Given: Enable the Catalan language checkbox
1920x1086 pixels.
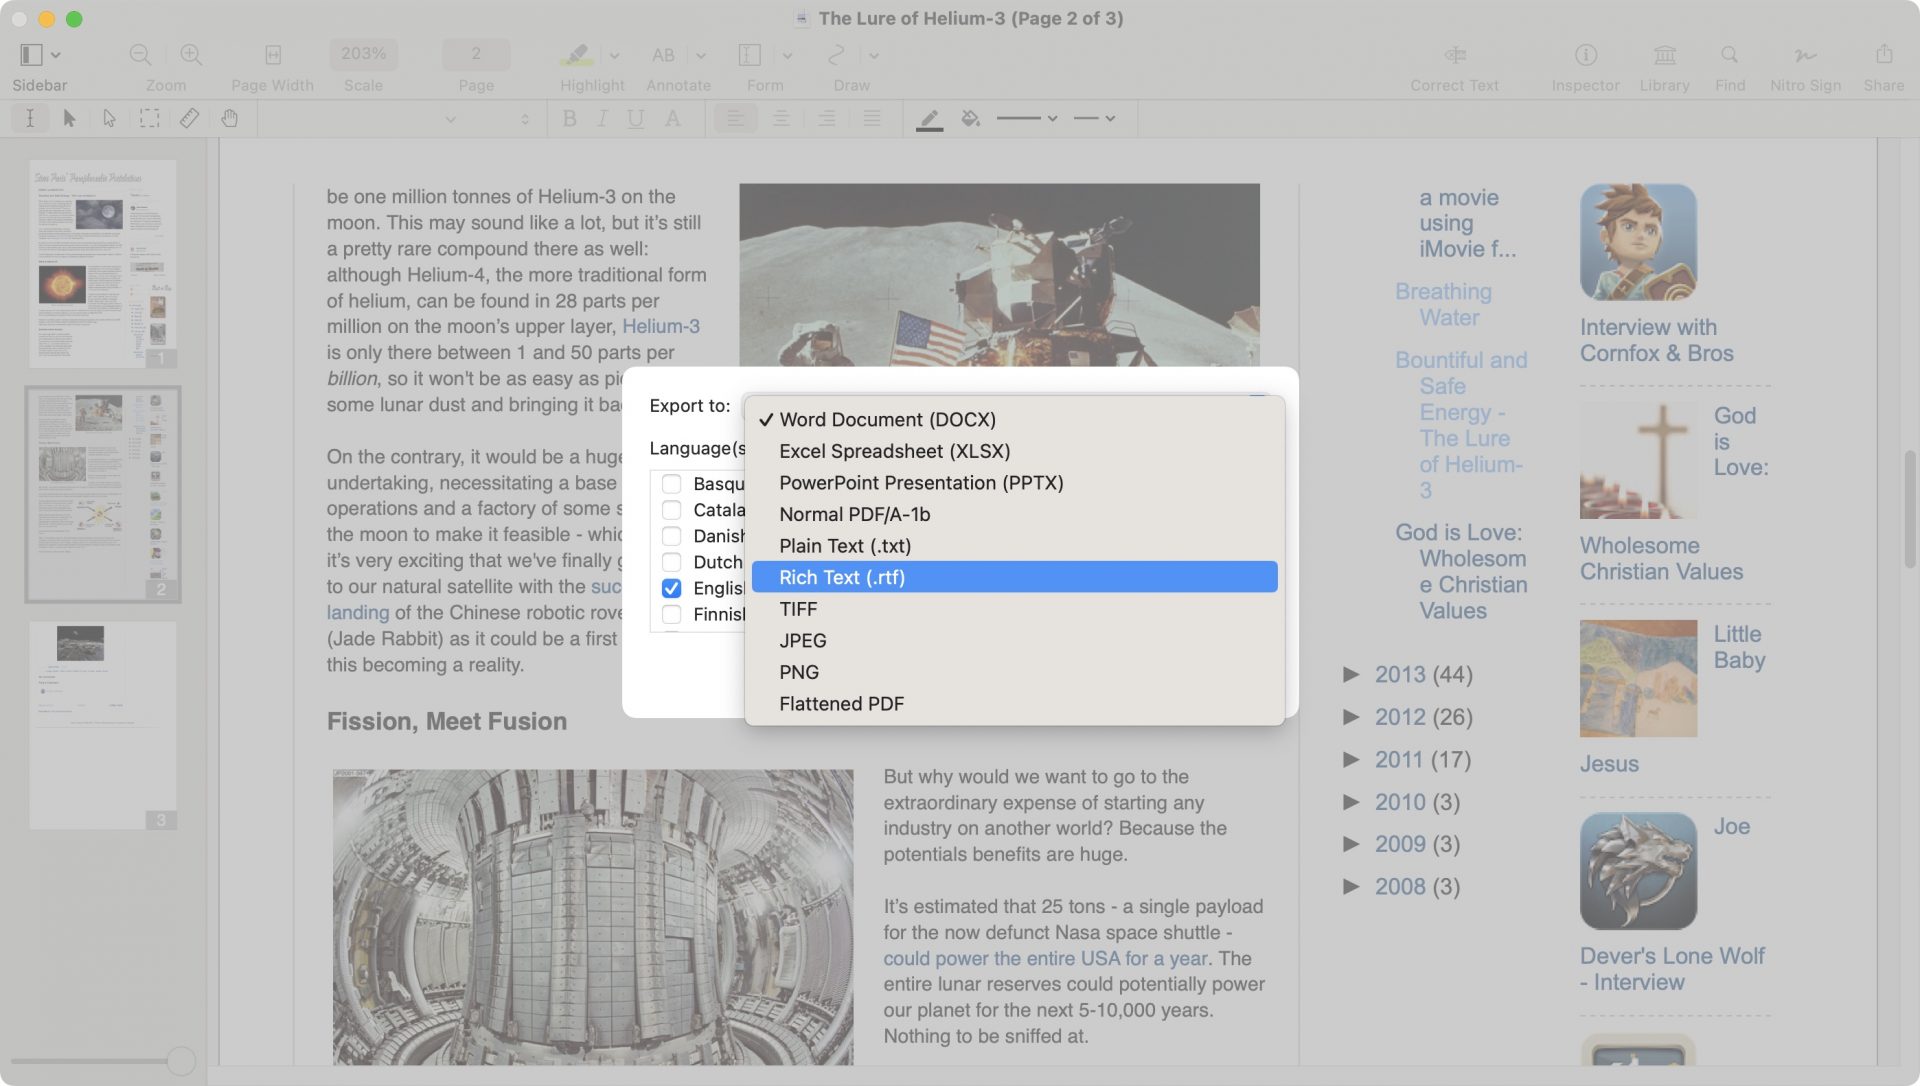Looking at the screenshot, I should click(x=670, y=510).
